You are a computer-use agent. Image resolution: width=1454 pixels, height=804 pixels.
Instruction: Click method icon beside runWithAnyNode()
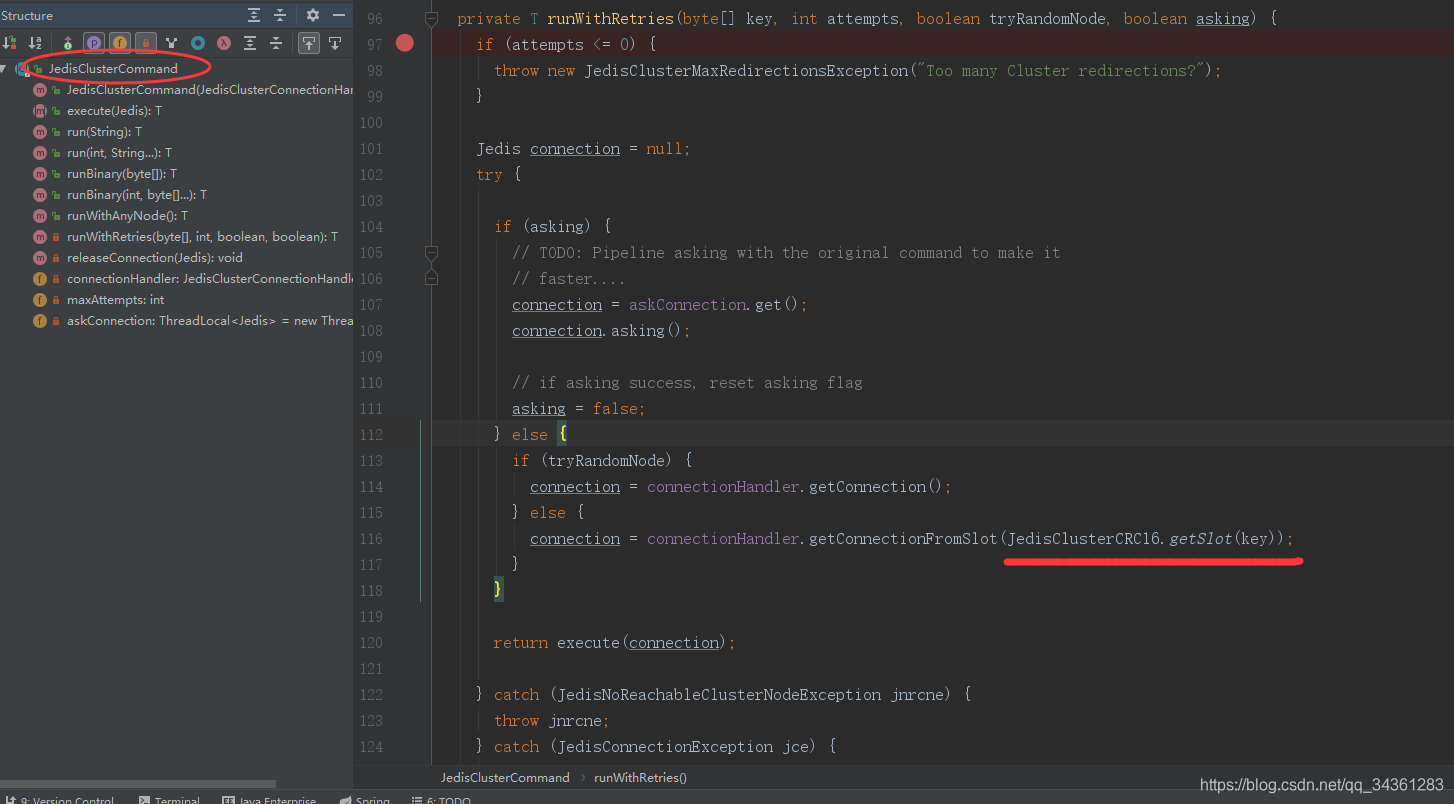(x=40, y=216)
